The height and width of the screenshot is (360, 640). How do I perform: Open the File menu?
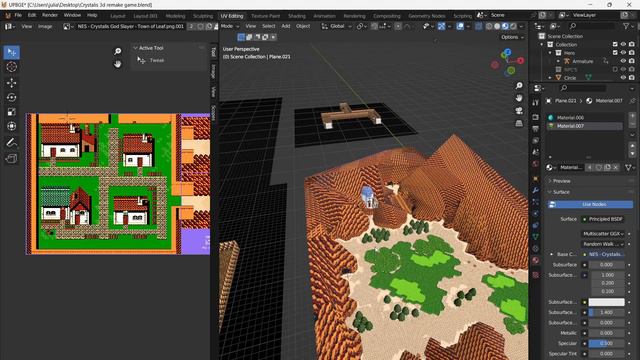(18, 15)
